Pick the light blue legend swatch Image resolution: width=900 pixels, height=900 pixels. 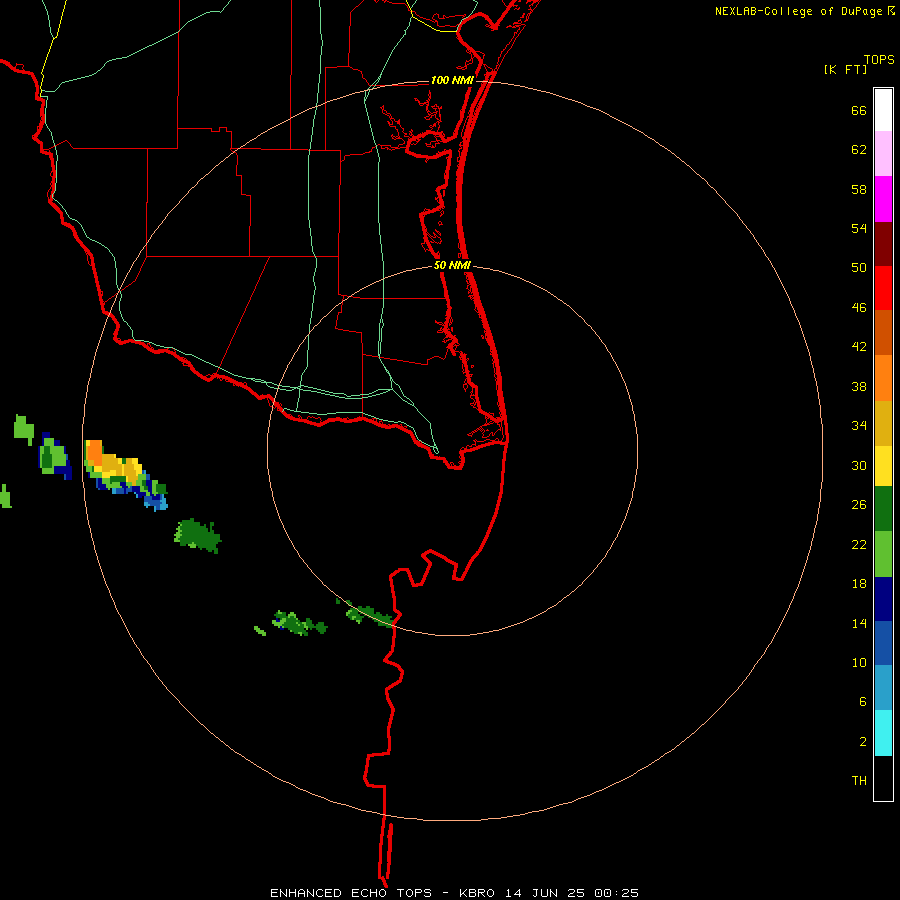pyautogui.click(x=883, y=688)
